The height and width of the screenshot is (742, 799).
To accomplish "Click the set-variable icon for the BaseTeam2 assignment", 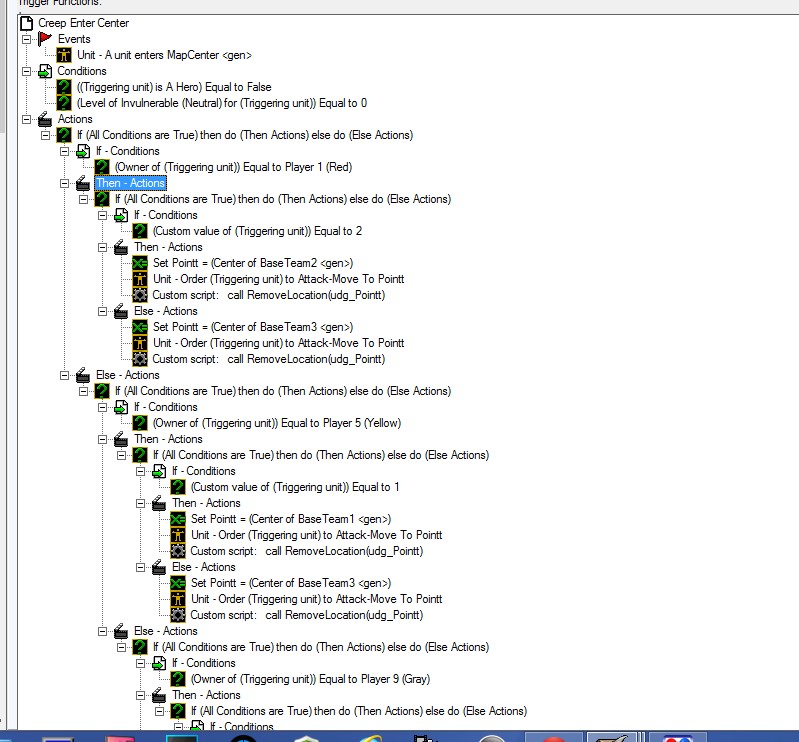I will 140,263.
